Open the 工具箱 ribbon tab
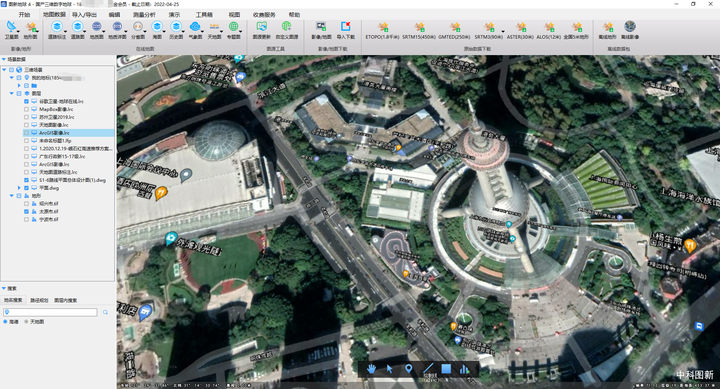The image size is (720, 389). coord(204,15)
